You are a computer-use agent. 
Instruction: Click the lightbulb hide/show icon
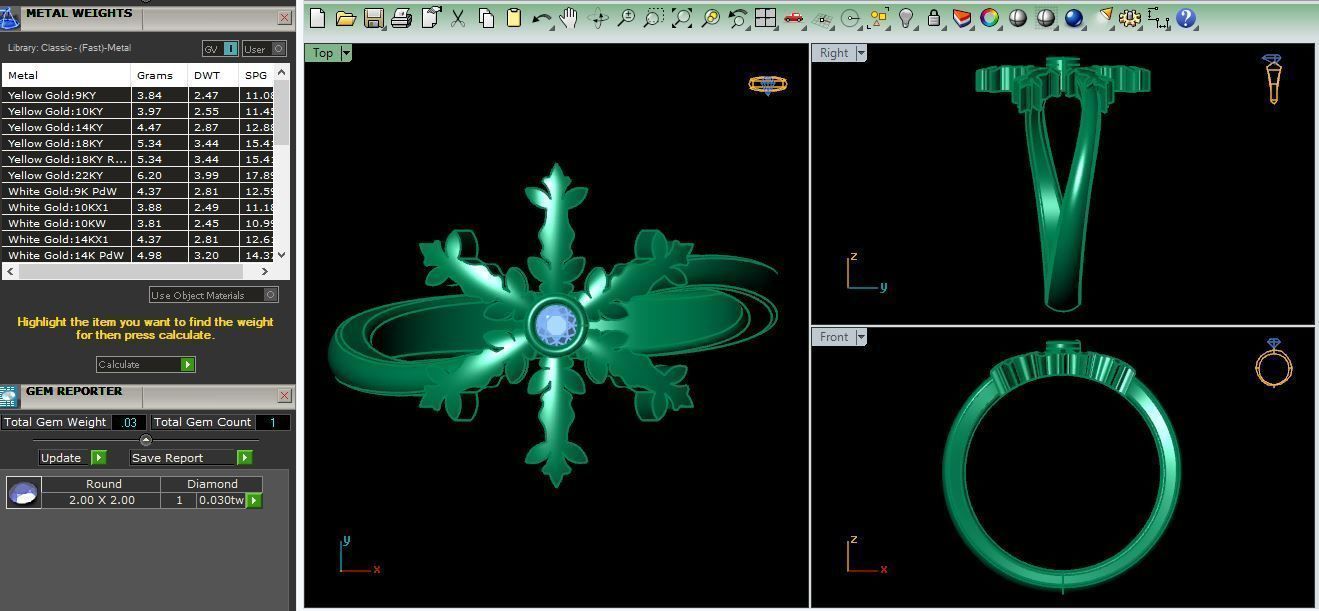tap(906, 18)
